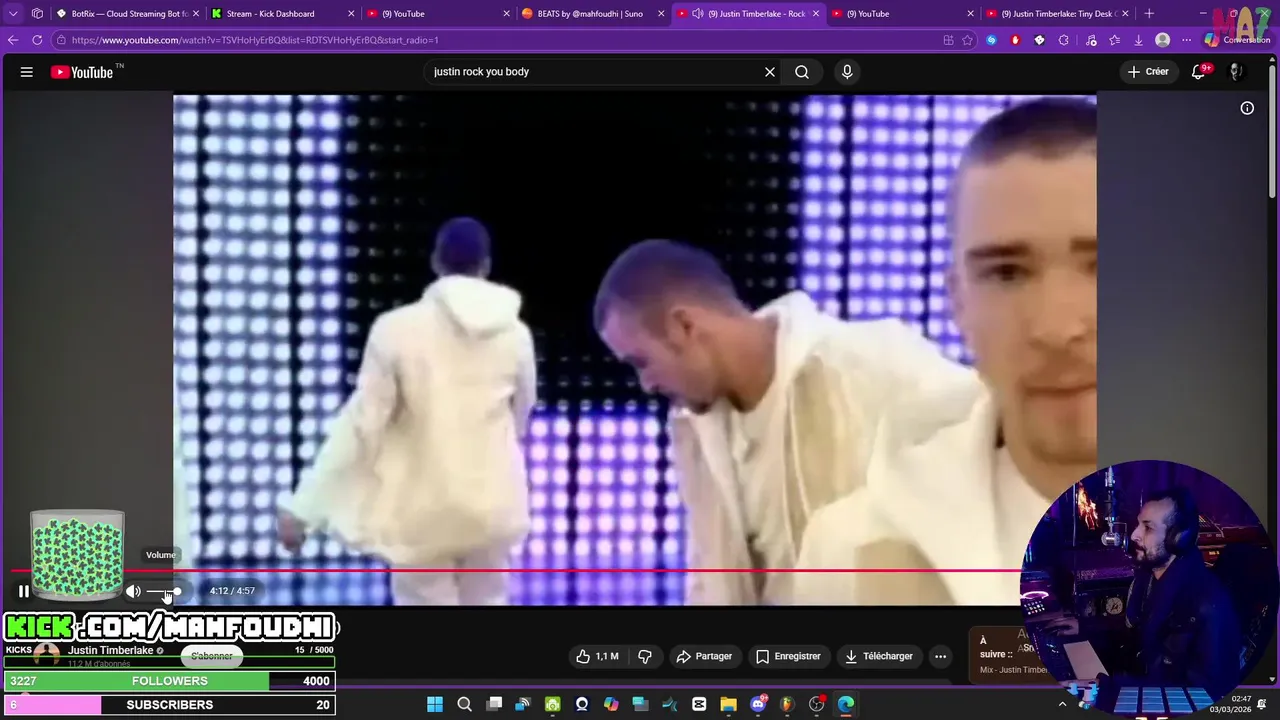The width and height of the screenshot is (1280, 720).
Task: Open OBS Studio from taskbar
Action: point(816,704)
